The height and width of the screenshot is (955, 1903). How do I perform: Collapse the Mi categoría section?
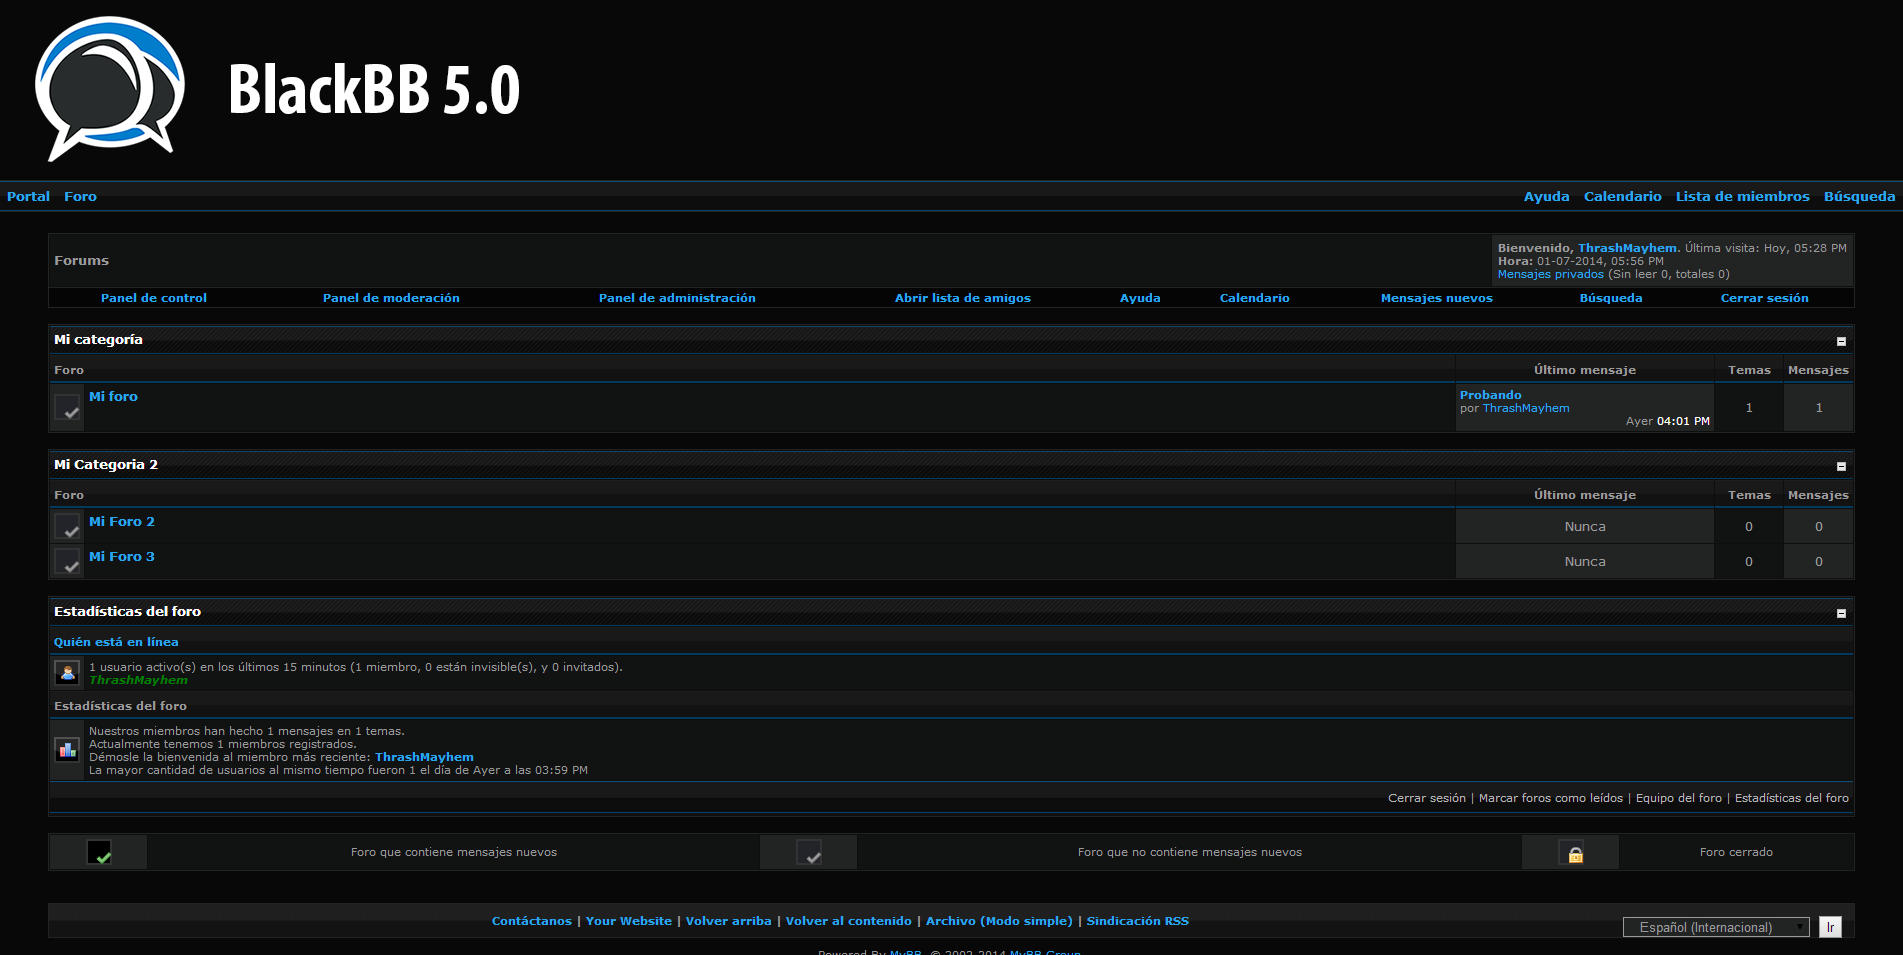1841,341
